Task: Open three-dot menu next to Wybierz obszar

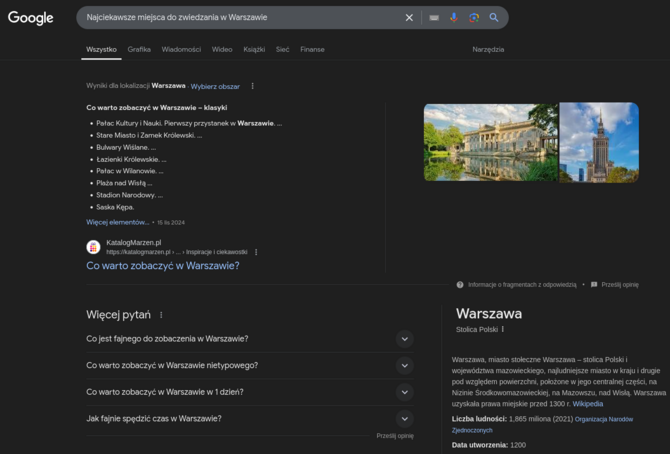Action: tap(253, 86)
